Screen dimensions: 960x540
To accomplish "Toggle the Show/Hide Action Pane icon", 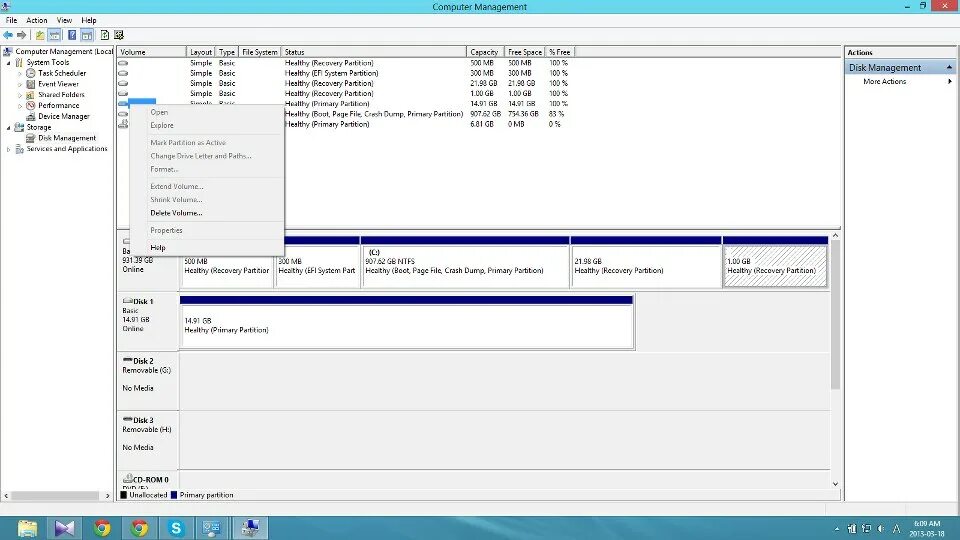I will pyautogui.click(x=87, y=35).
